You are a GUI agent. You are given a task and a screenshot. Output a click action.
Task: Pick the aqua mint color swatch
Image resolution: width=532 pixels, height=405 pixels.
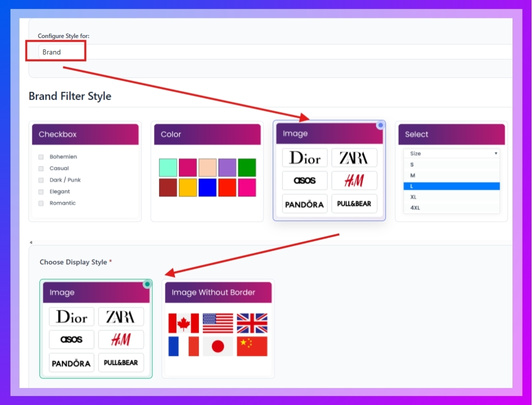[x=168, y=168]
